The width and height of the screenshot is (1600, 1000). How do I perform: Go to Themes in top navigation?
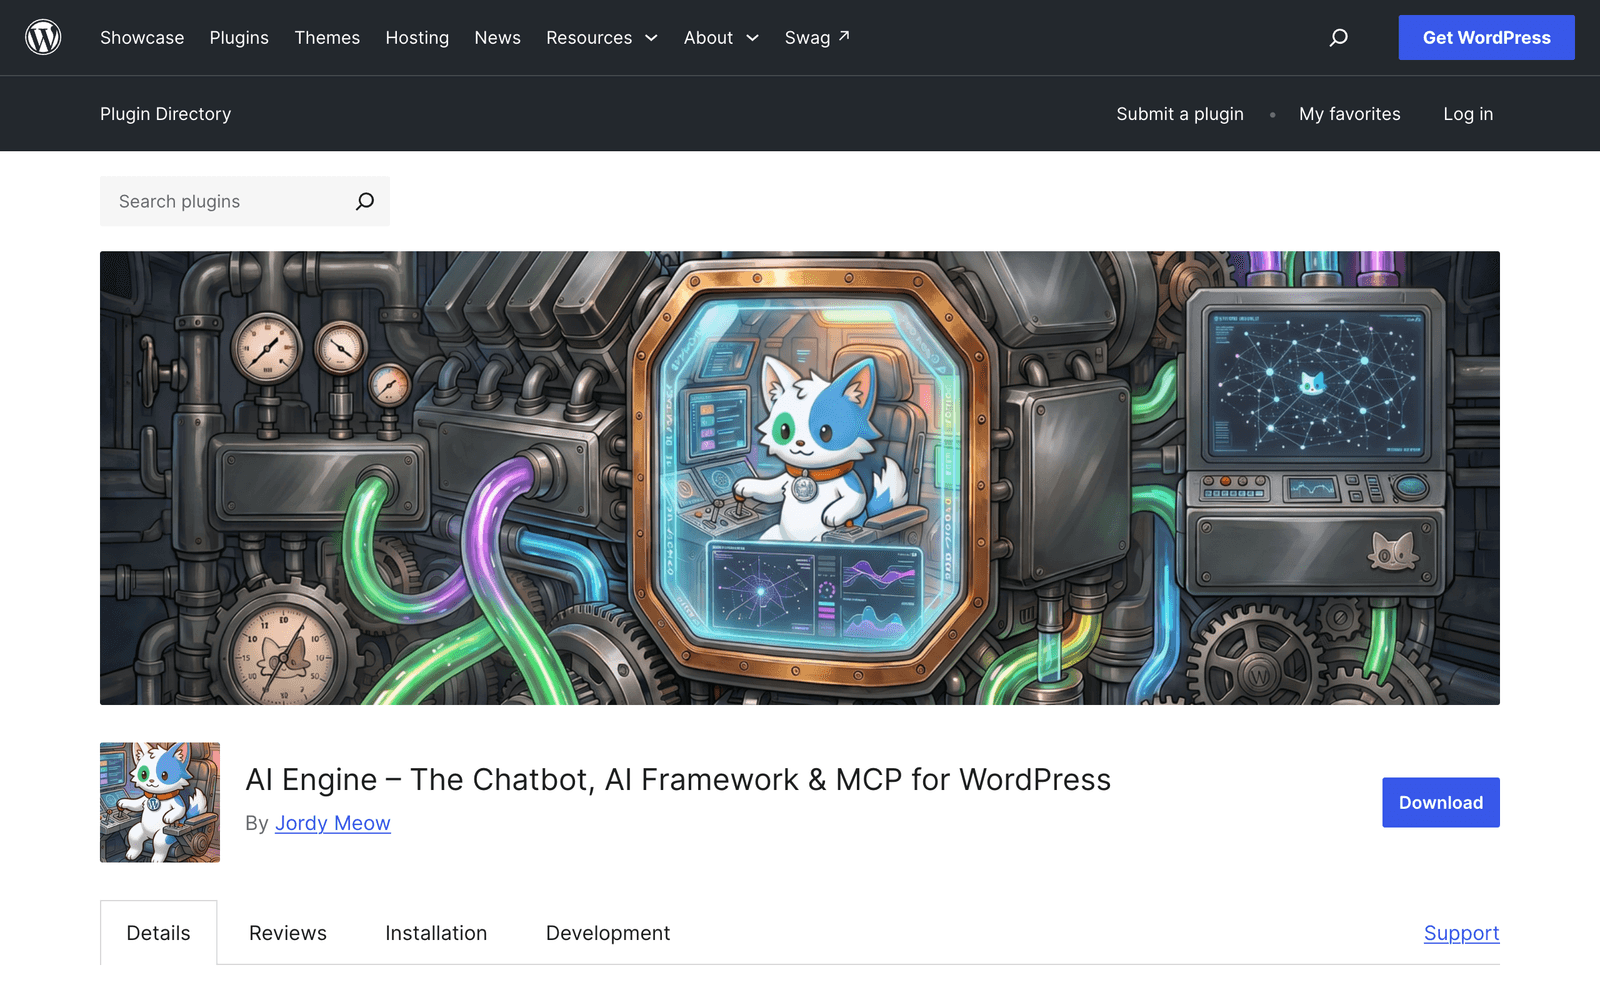327,37
